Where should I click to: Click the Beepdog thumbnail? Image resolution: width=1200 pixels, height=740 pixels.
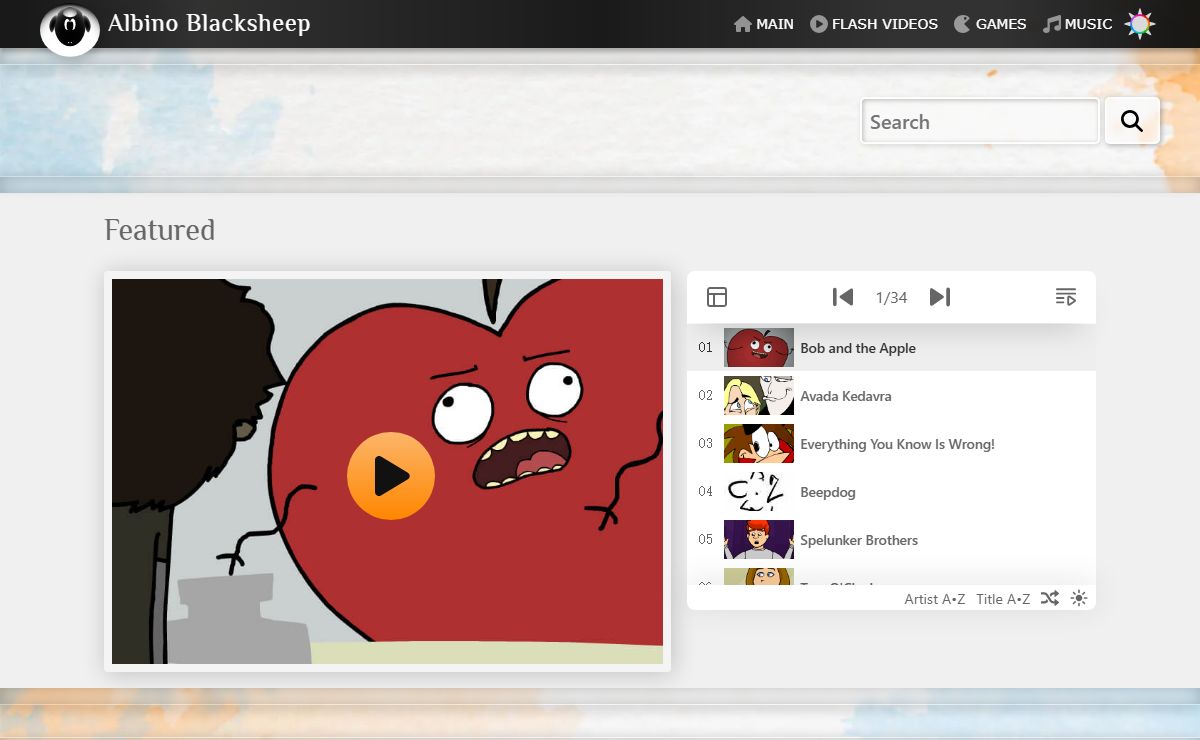pos(759,492)
